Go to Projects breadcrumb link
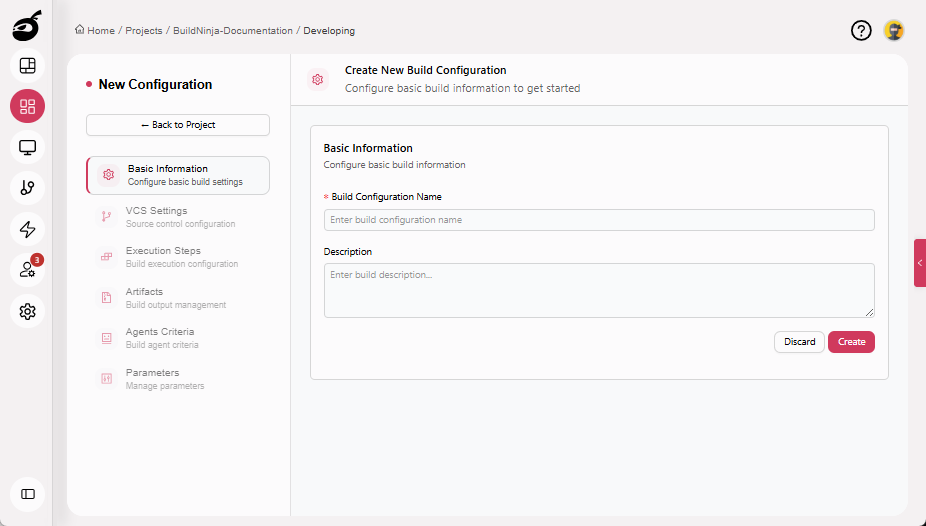Screen dimensions: 926x526 tap(144, 31)
